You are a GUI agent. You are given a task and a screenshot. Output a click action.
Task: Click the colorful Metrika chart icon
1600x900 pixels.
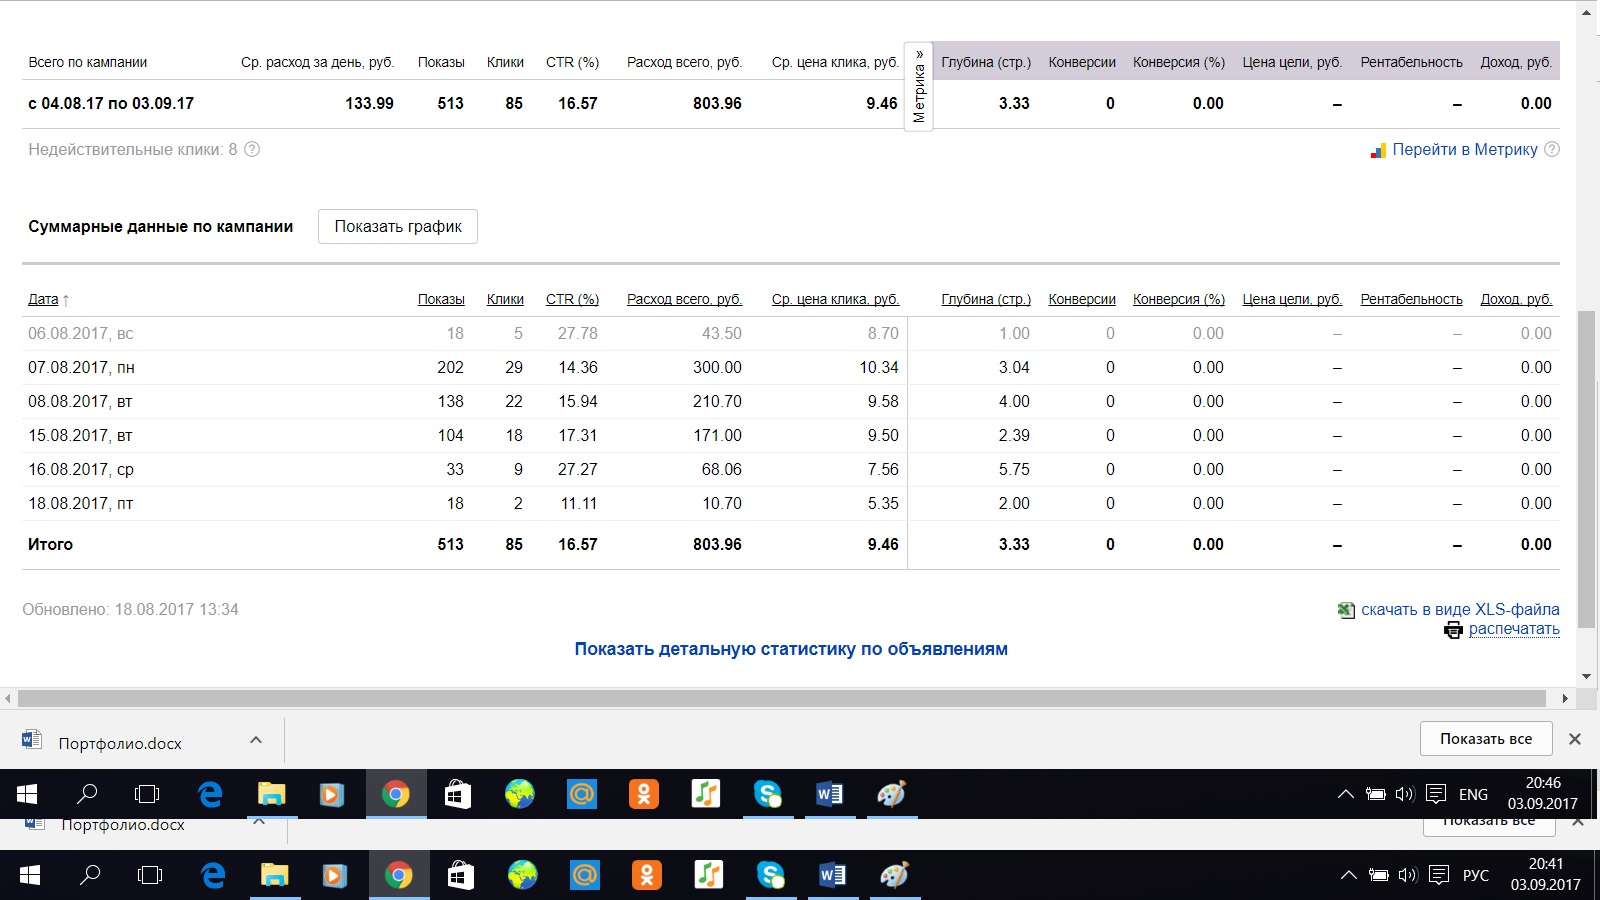[1378, 150]
